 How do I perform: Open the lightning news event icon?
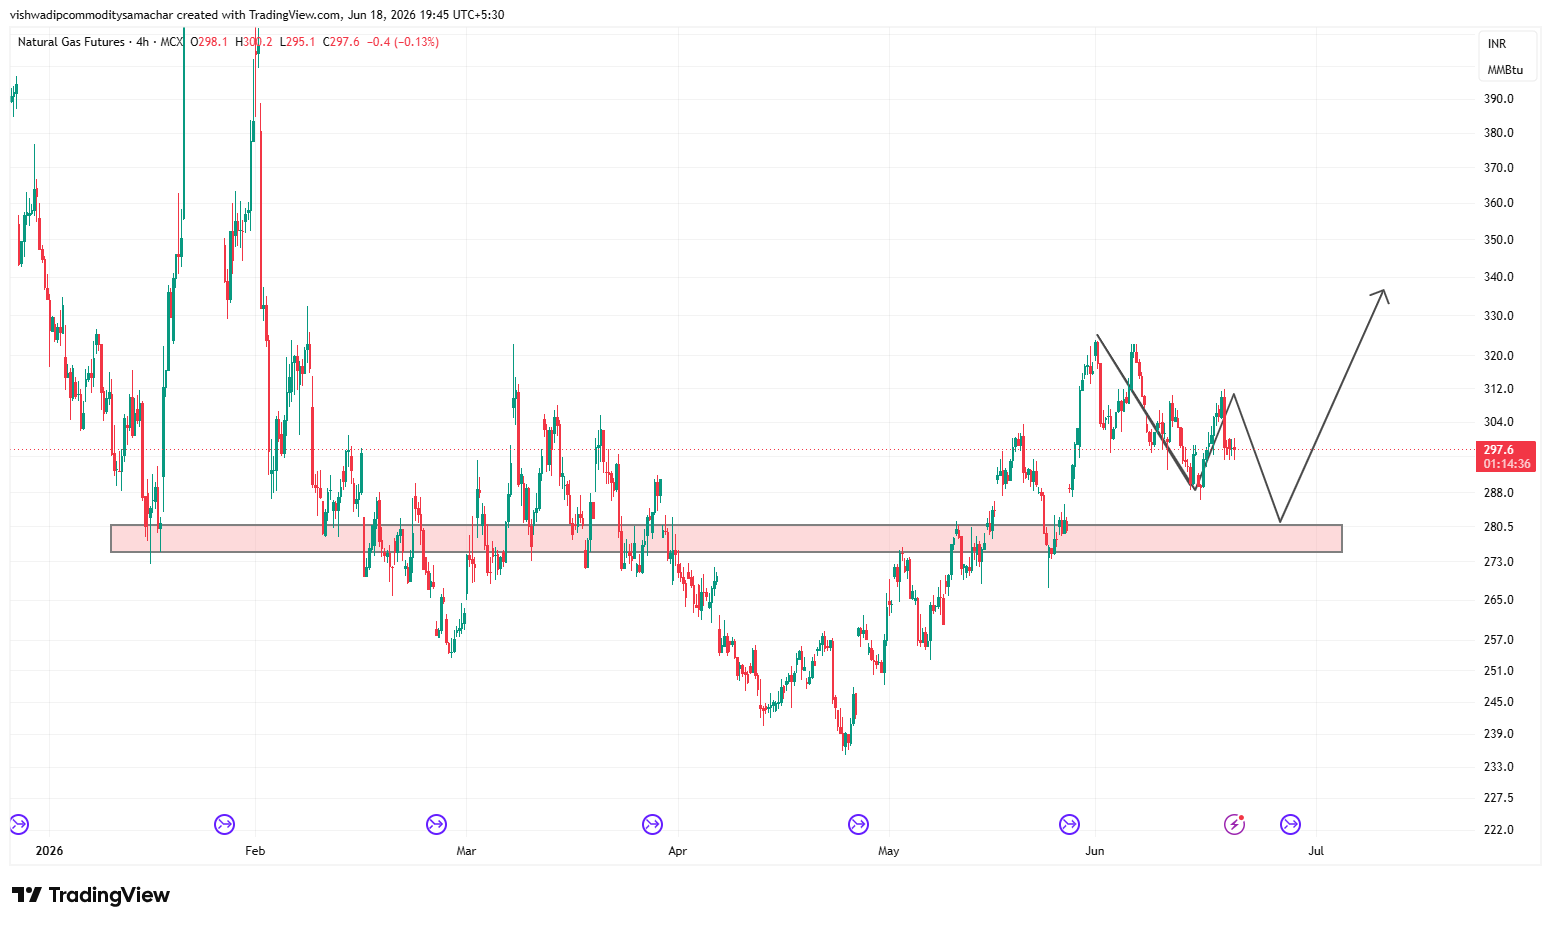tap(1235, 825)
